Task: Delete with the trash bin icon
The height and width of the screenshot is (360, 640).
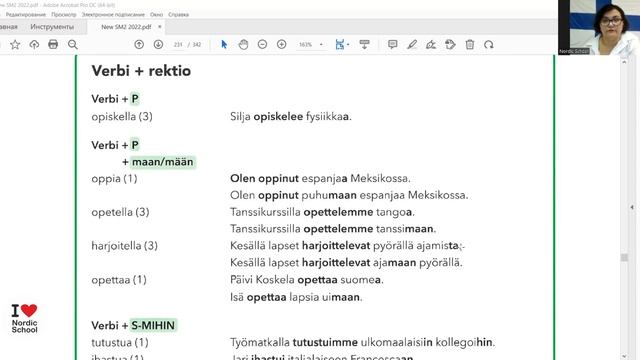Action: tap(470, 44)
